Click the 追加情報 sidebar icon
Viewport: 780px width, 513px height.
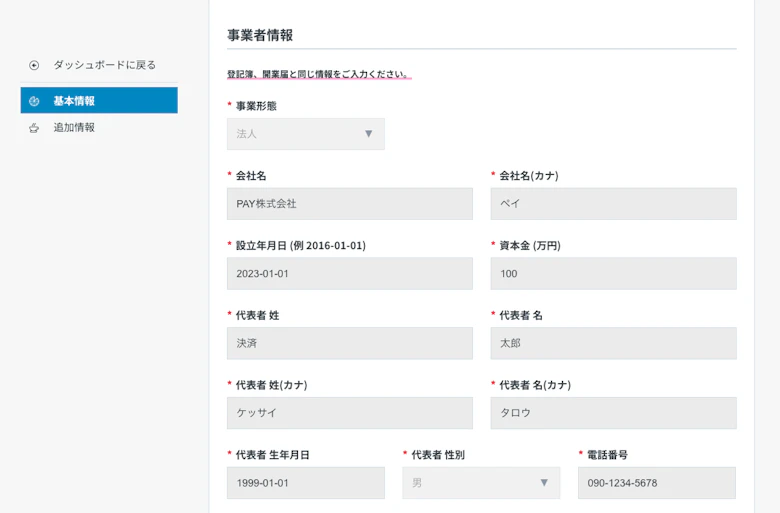[x=34, y=128]
